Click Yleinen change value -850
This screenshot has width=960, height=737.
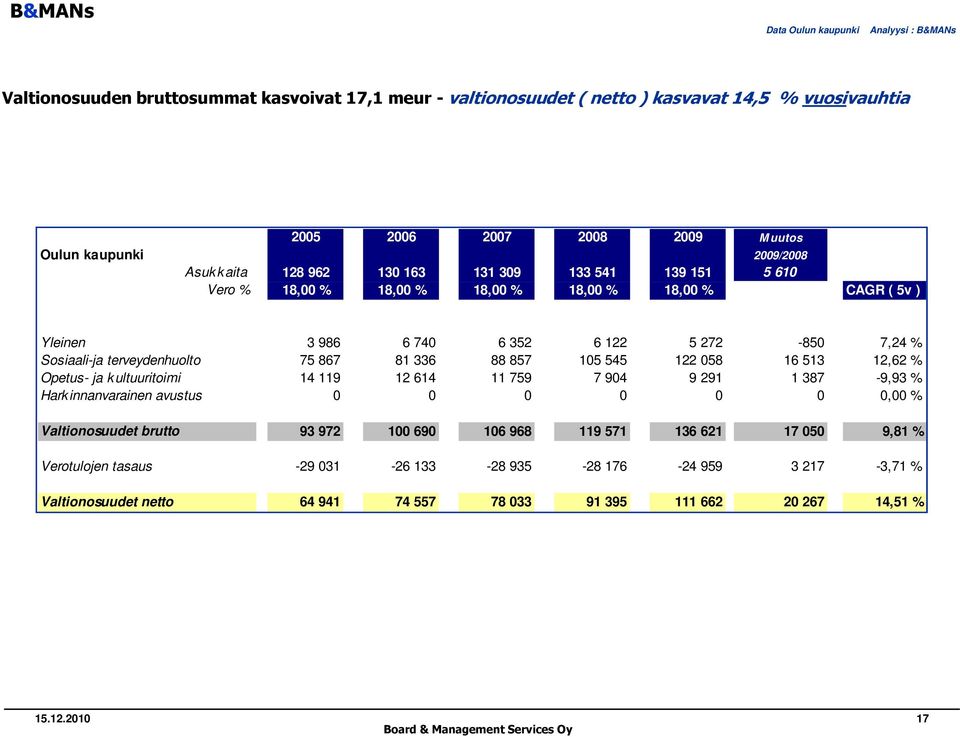click(x=811, y=343)
